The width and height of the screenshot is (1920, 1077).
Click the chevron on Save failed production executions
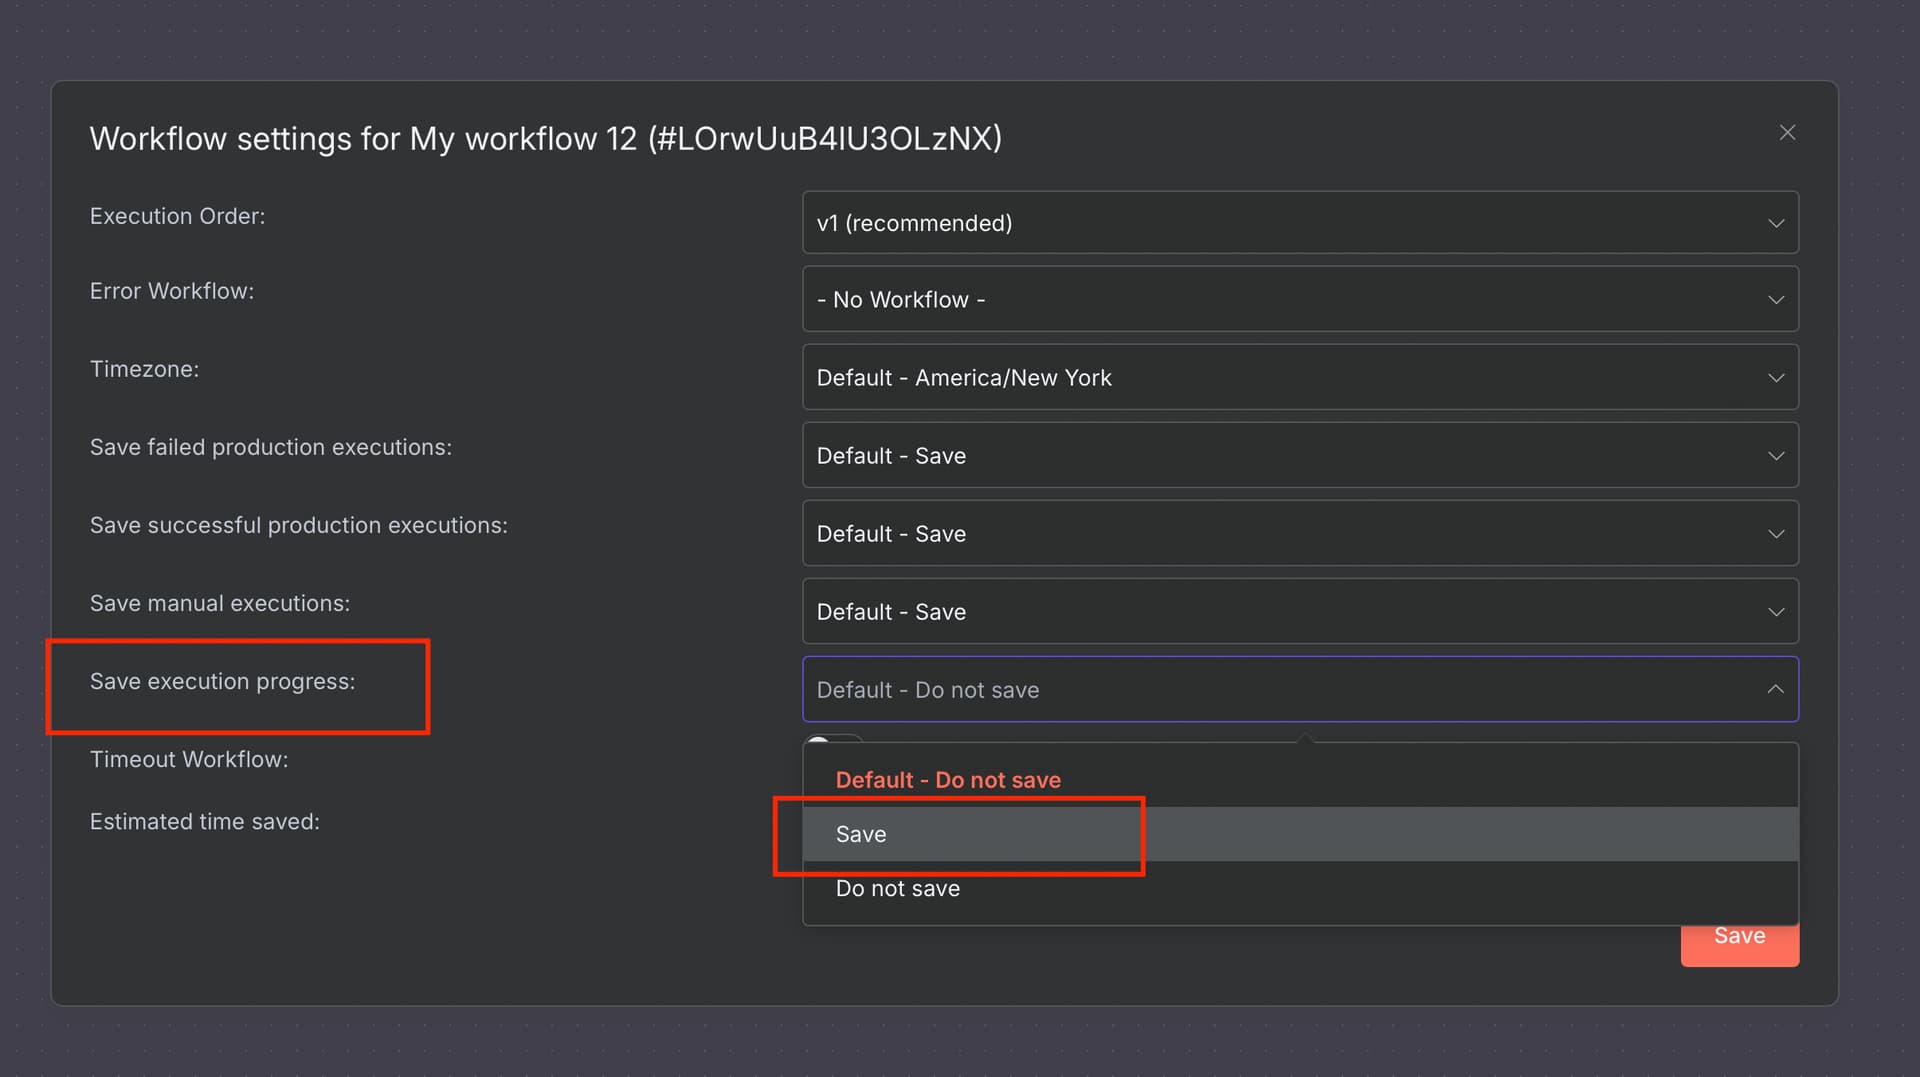(x=1776, y=455)
